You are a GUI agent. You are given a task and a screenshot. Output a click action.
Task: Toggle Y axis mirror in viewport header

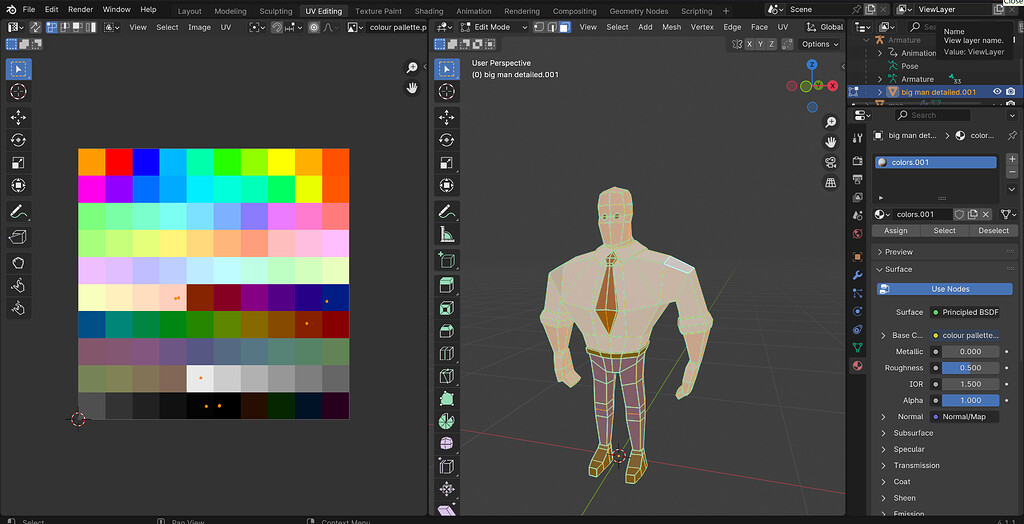(761, 44)
